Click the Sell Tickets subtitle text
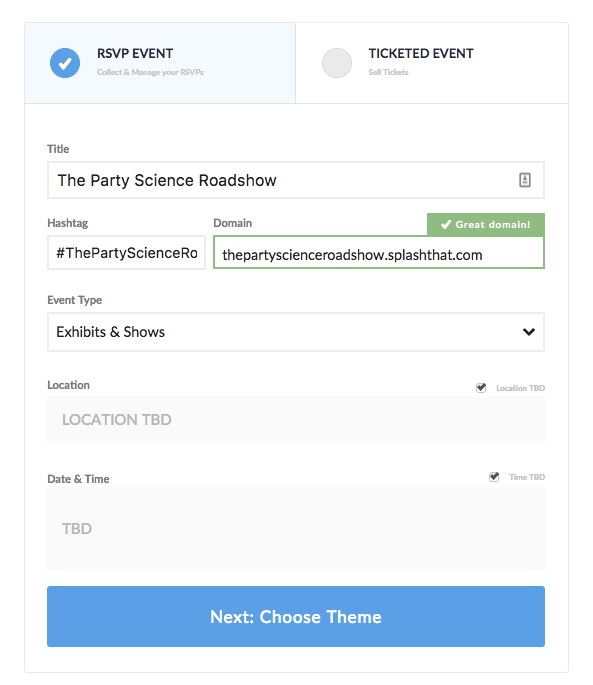 click(x=388, y=72)
